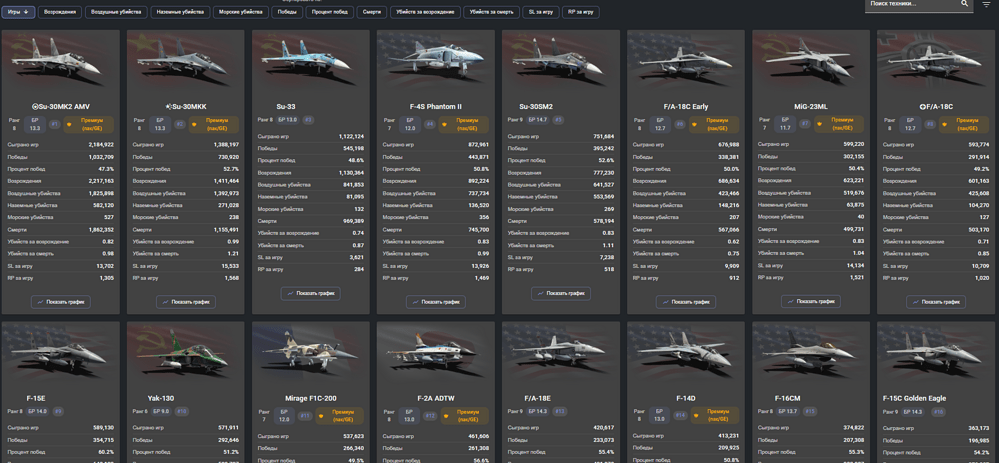Screen dimensions: 999x463
Task: Click the '#3' rank chip on Su-33 card
Action: (308, 120)
